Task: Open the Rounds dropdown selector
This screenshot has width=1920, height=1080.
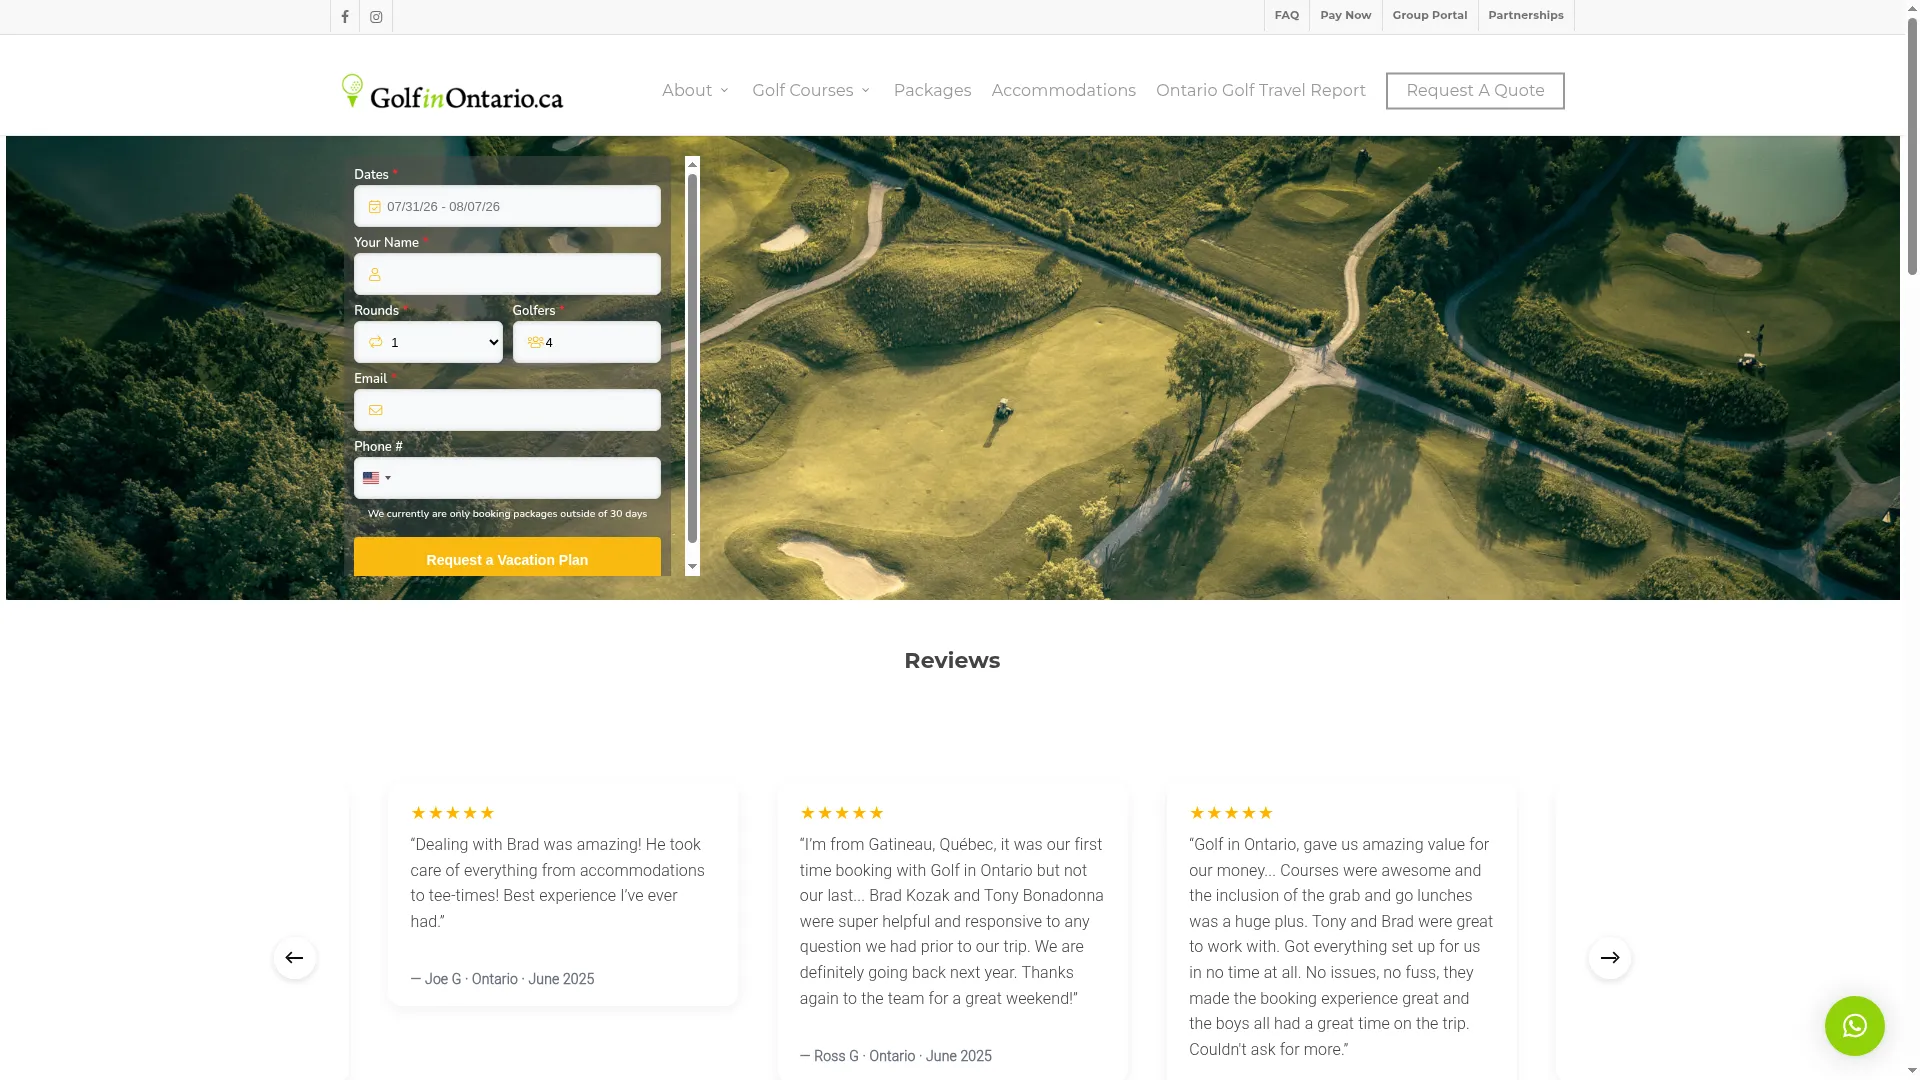Action: pos(428,342)
